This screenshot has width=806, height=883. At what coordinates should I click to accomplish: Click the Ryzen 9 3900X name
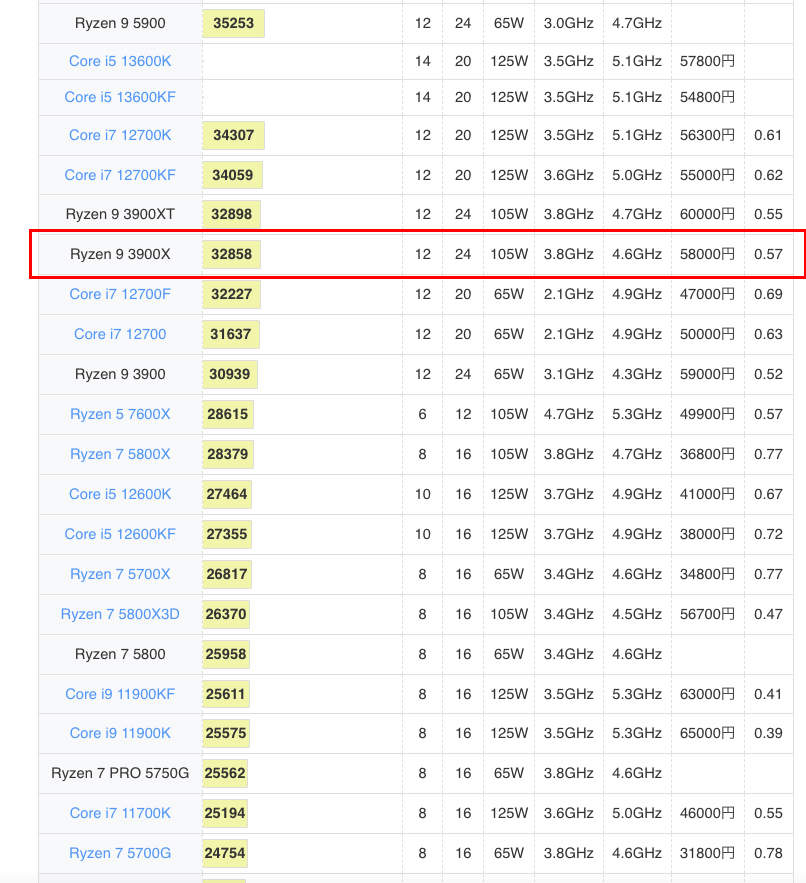pyautogui.click(x=120, y=254)
